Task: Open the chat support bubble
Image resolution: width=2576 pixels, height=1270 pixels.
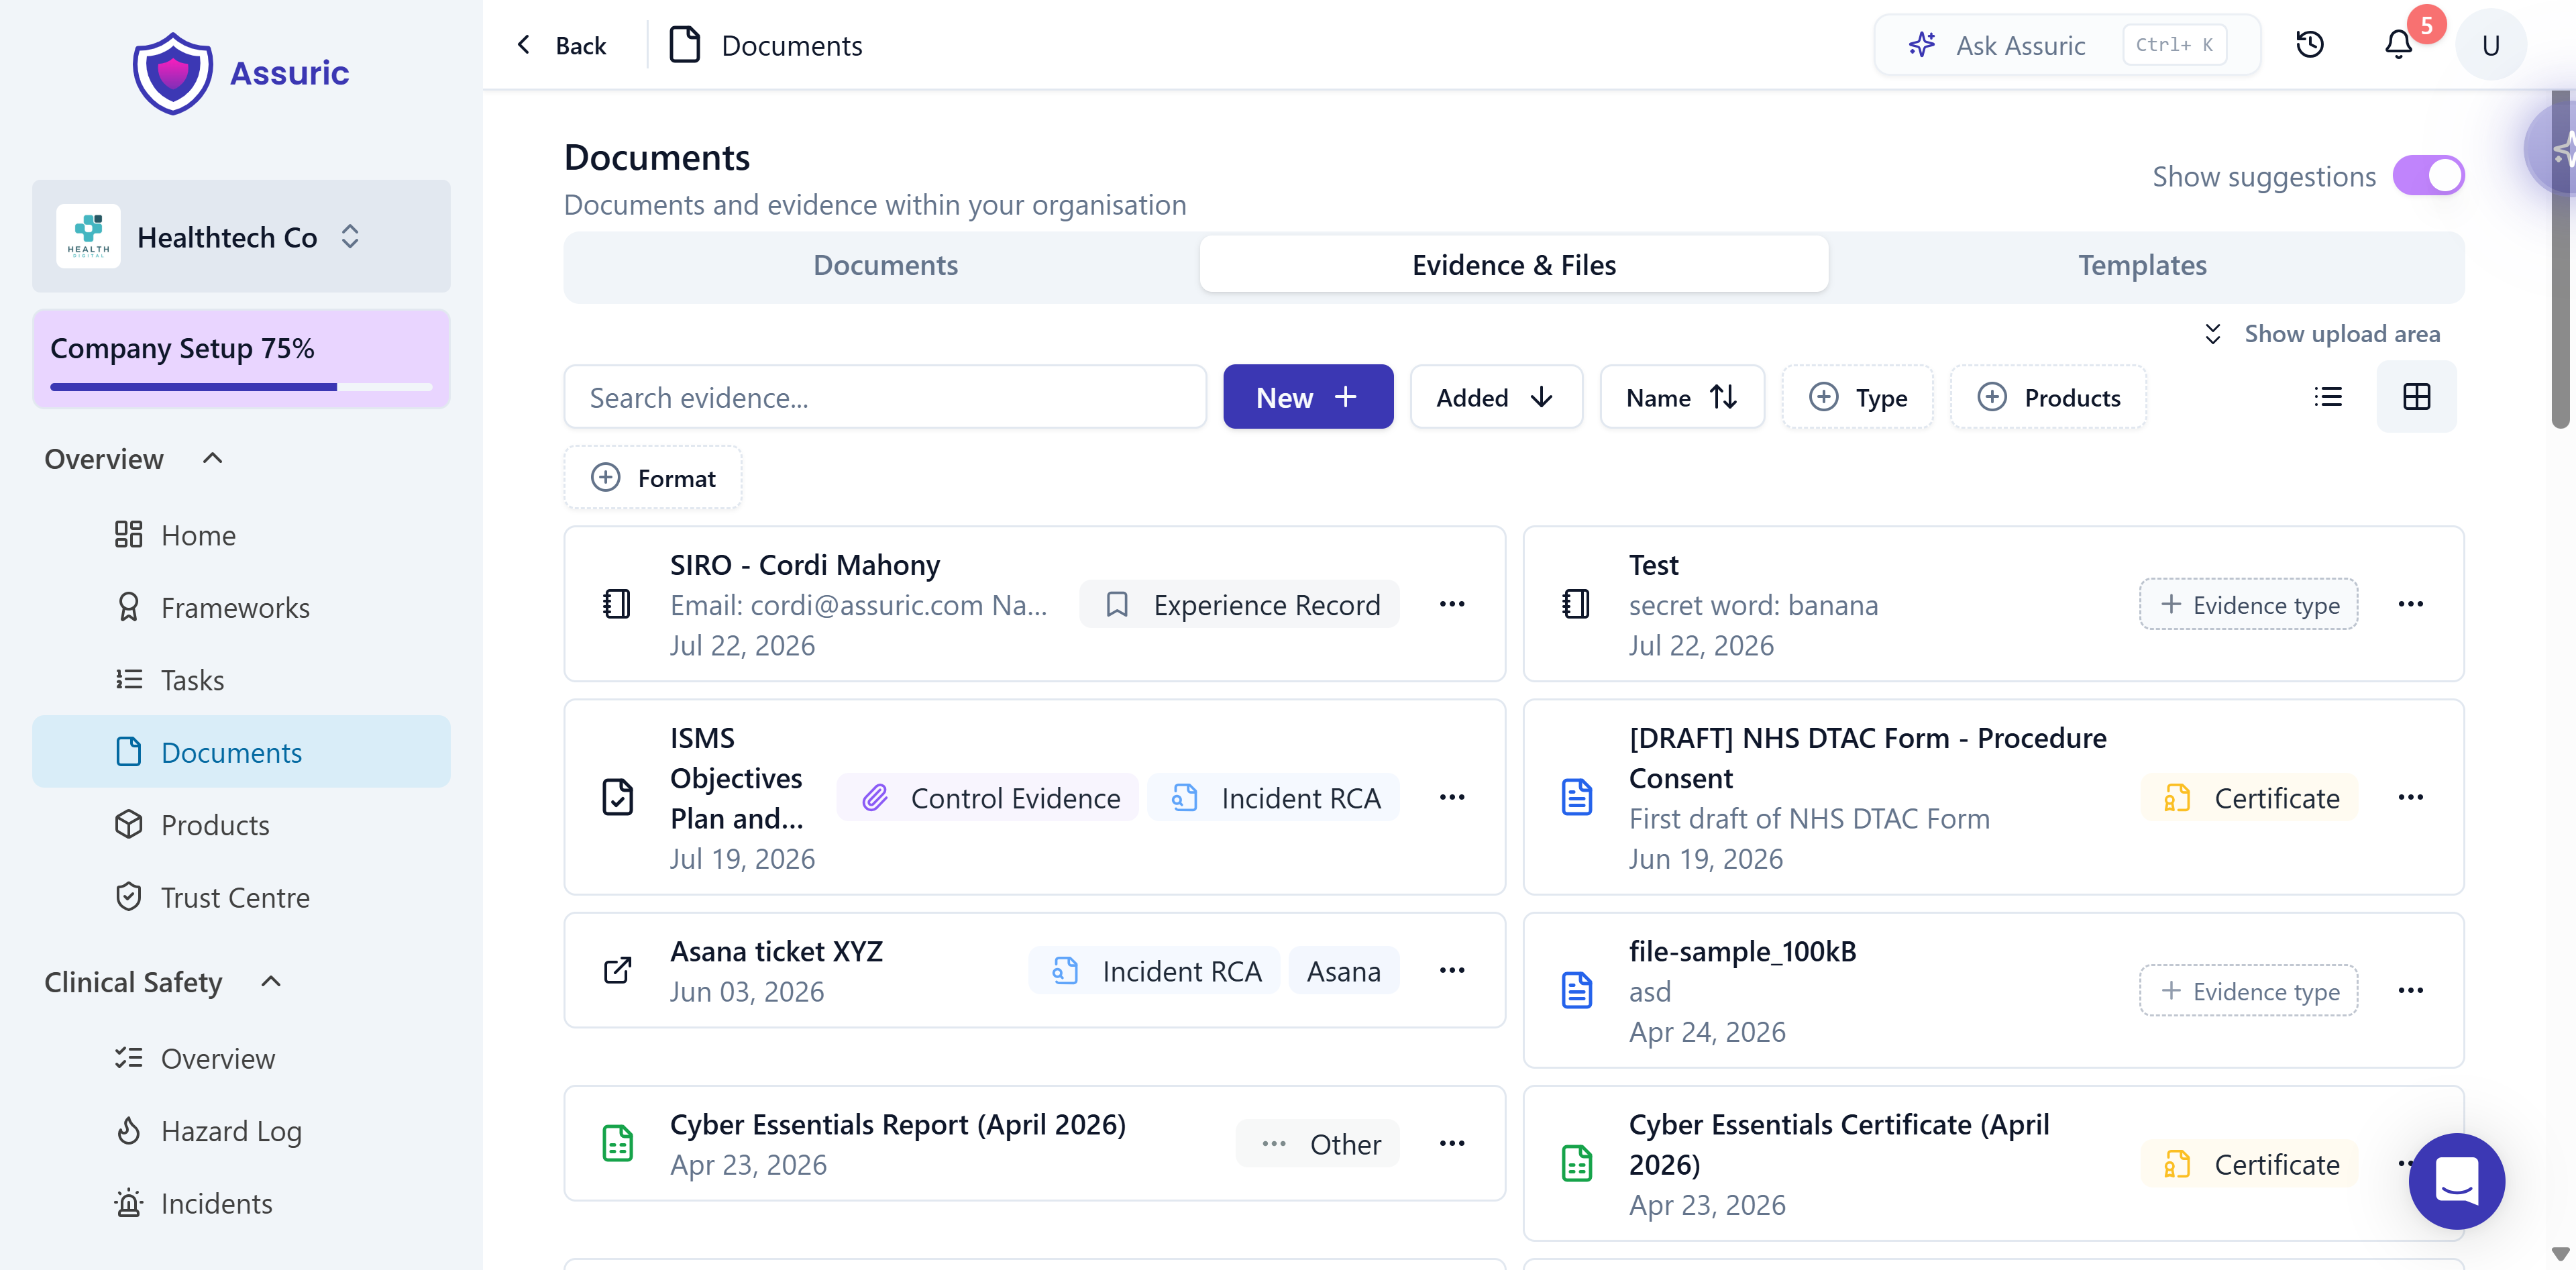Action: tap(2456, 1181)
